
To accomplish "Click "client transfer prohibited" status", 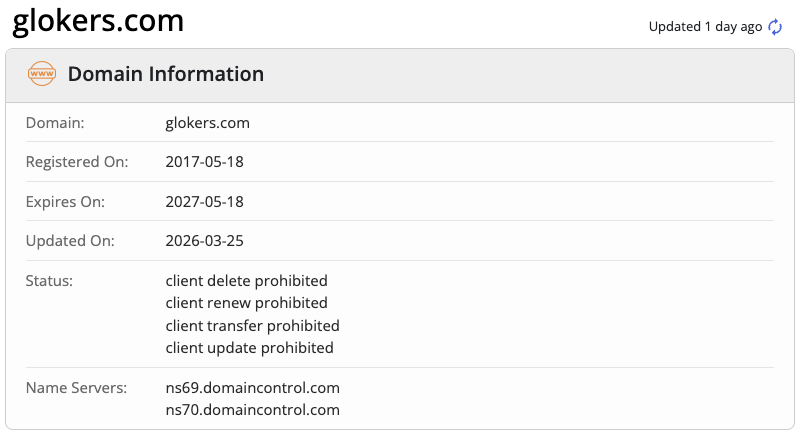I will click(252, 326).
